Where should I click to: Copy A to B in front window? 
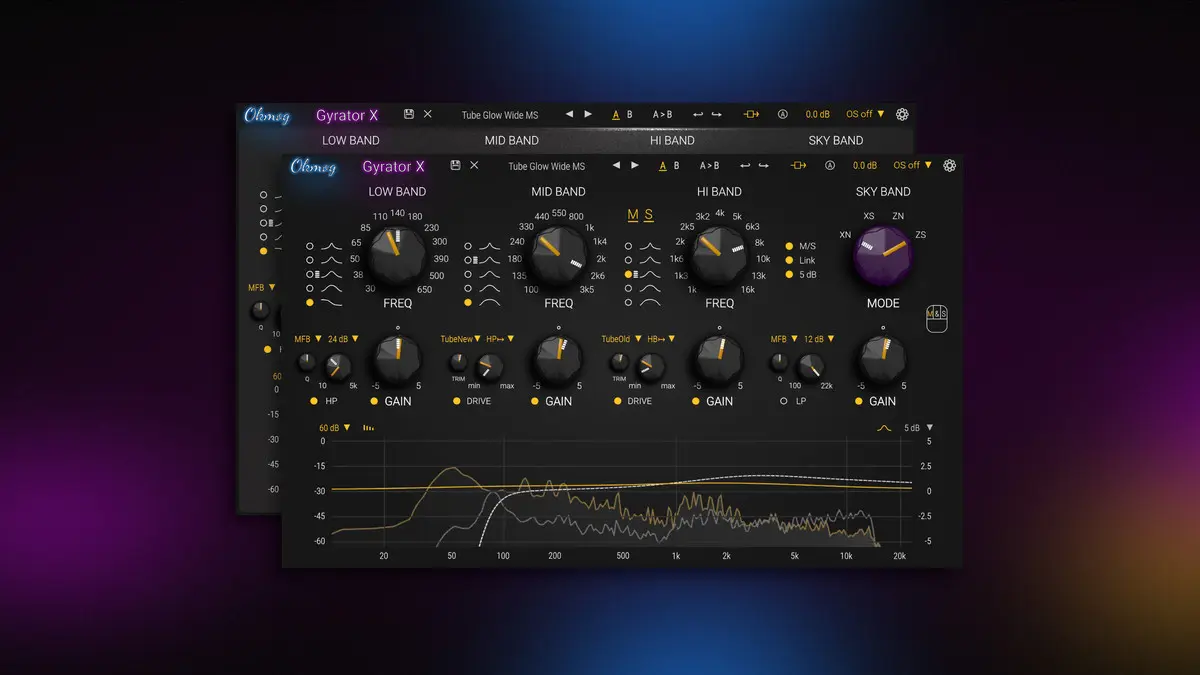pos(709,165)
